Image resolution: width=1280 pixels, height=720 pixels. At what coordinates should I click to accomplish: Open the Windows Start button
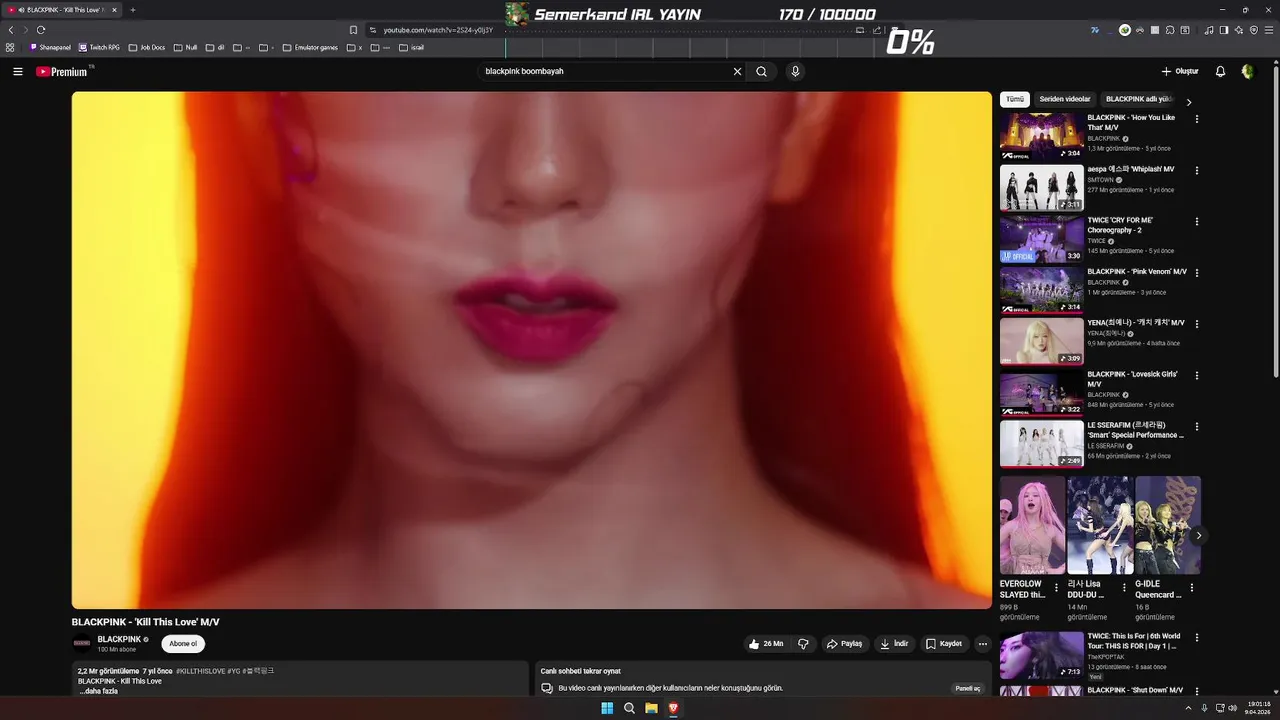point(607,708)
